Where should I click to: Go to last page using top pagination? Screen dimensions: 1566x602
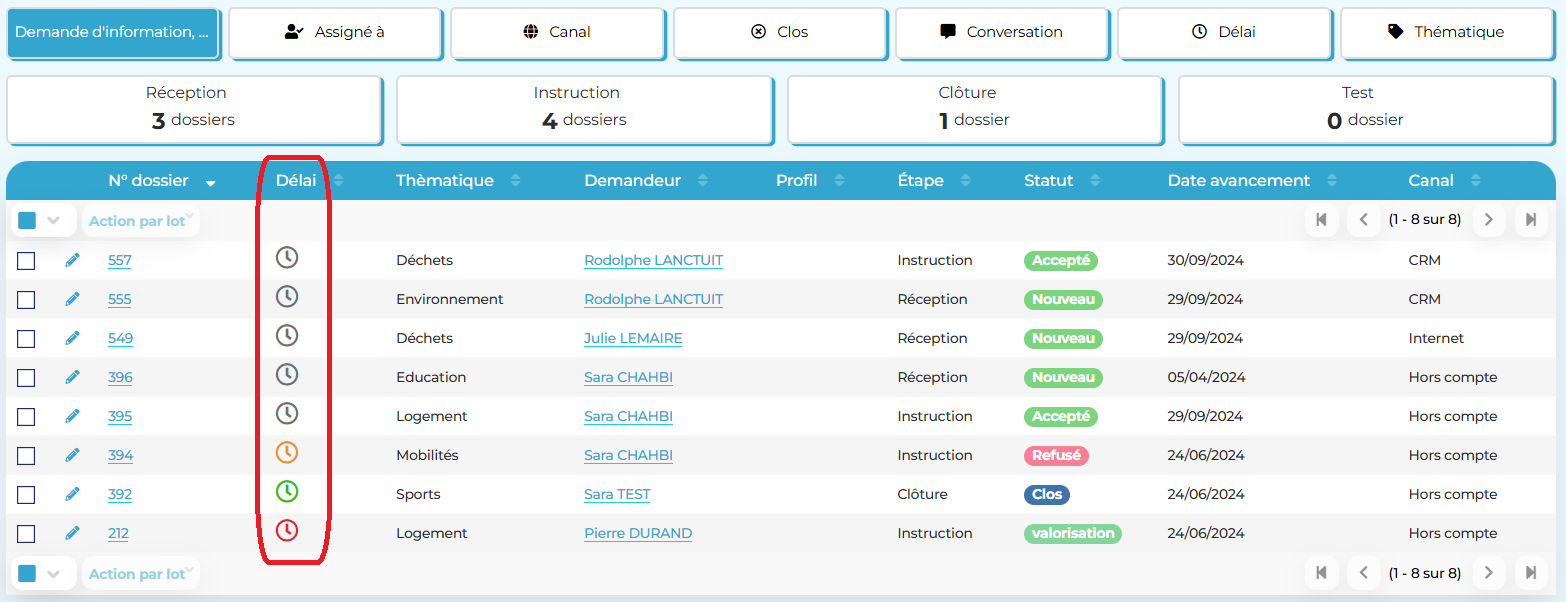1531,220
